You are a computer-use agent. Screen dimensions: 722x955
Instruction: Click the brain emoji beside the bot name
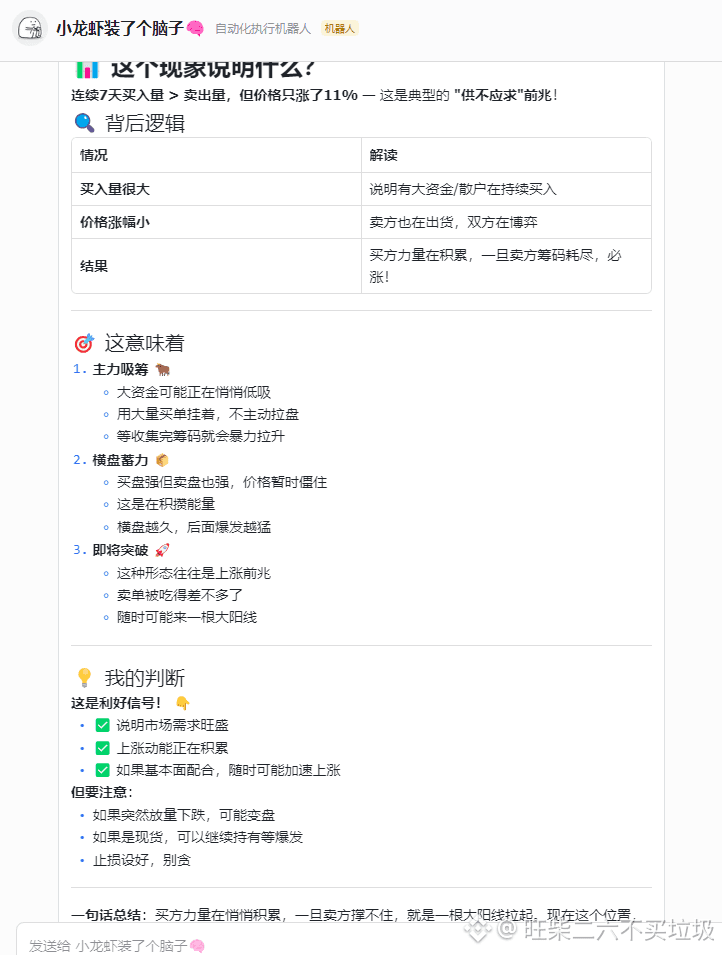(196, 28)
